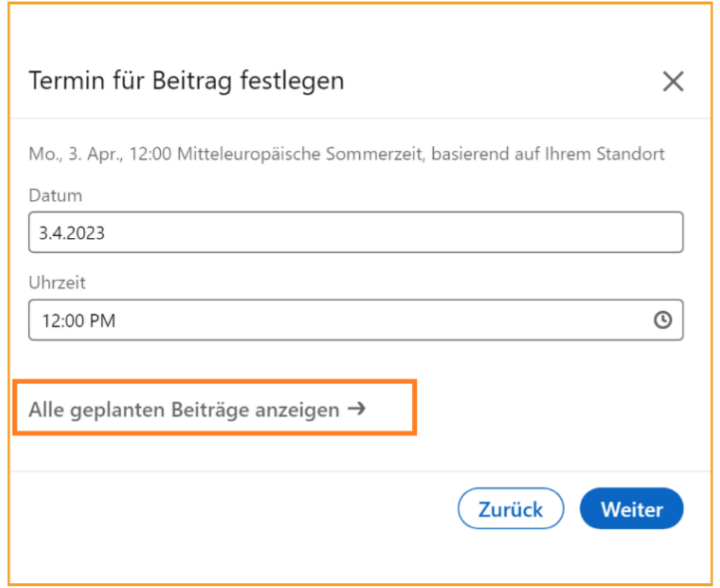
Task: Click the Uhrzeit input field
Action: (x=356, y=320)
